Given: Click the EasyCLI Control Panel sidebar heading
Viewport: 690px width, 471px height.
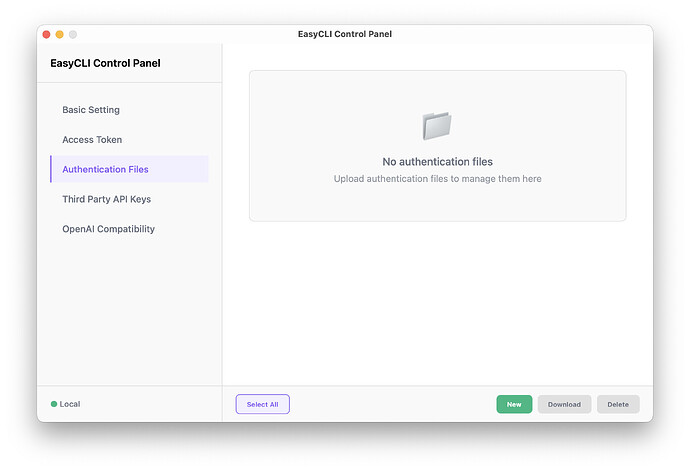Looking at the screenshot, I should 105,63.
